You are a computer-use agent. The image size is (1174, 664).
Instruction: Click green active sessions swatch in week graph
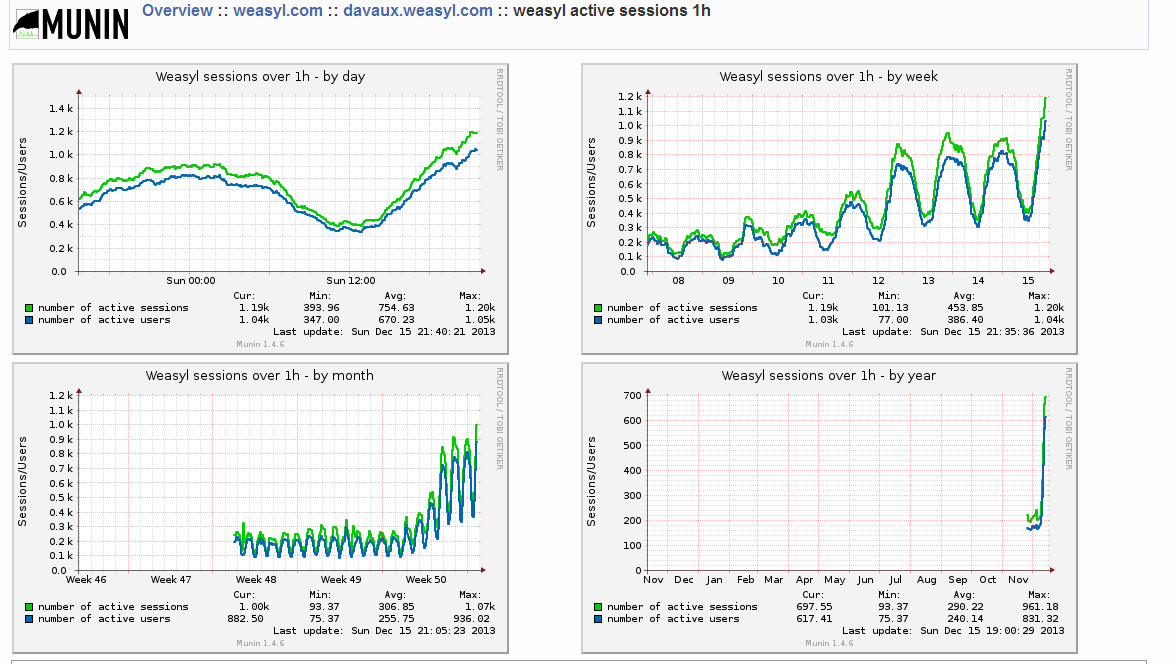click(598, 308)
